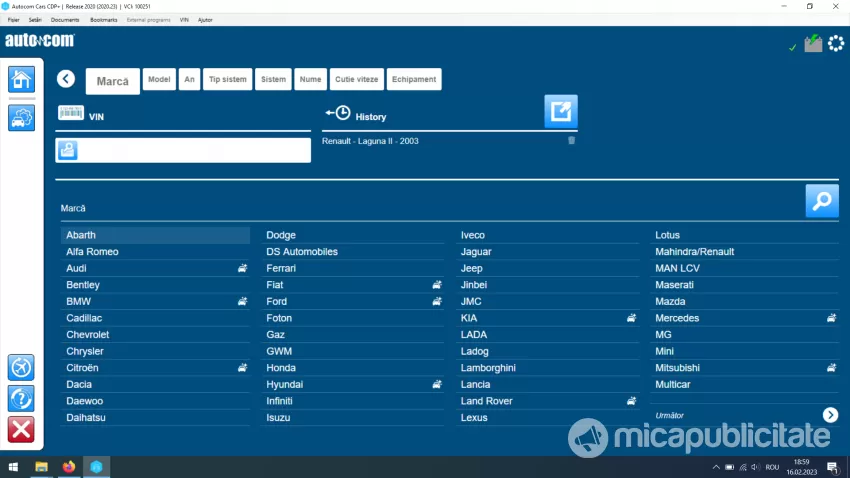Open Windows Start menu

14,467
